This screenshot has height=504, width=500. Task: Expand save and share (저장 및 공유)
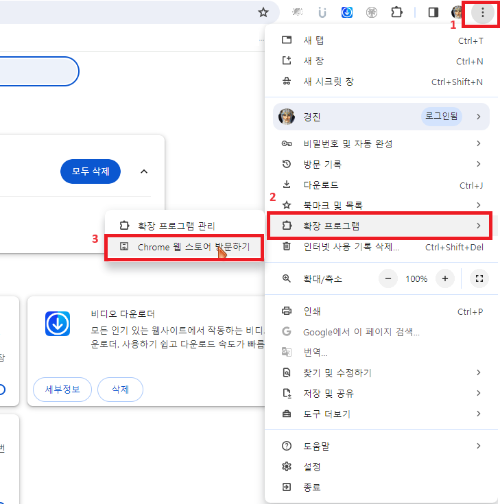coord(382,393)
